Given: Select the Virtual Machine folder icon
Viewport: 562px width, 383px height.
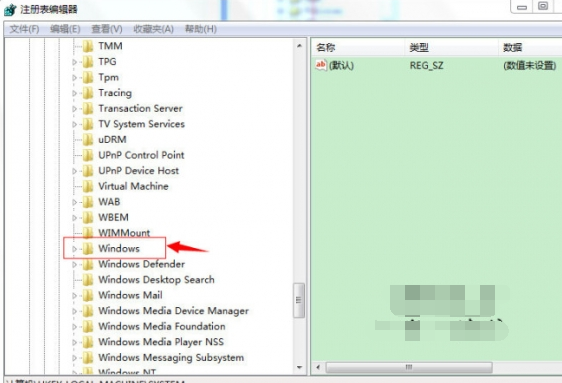Looking at the screenshot, I should [88, 186].
